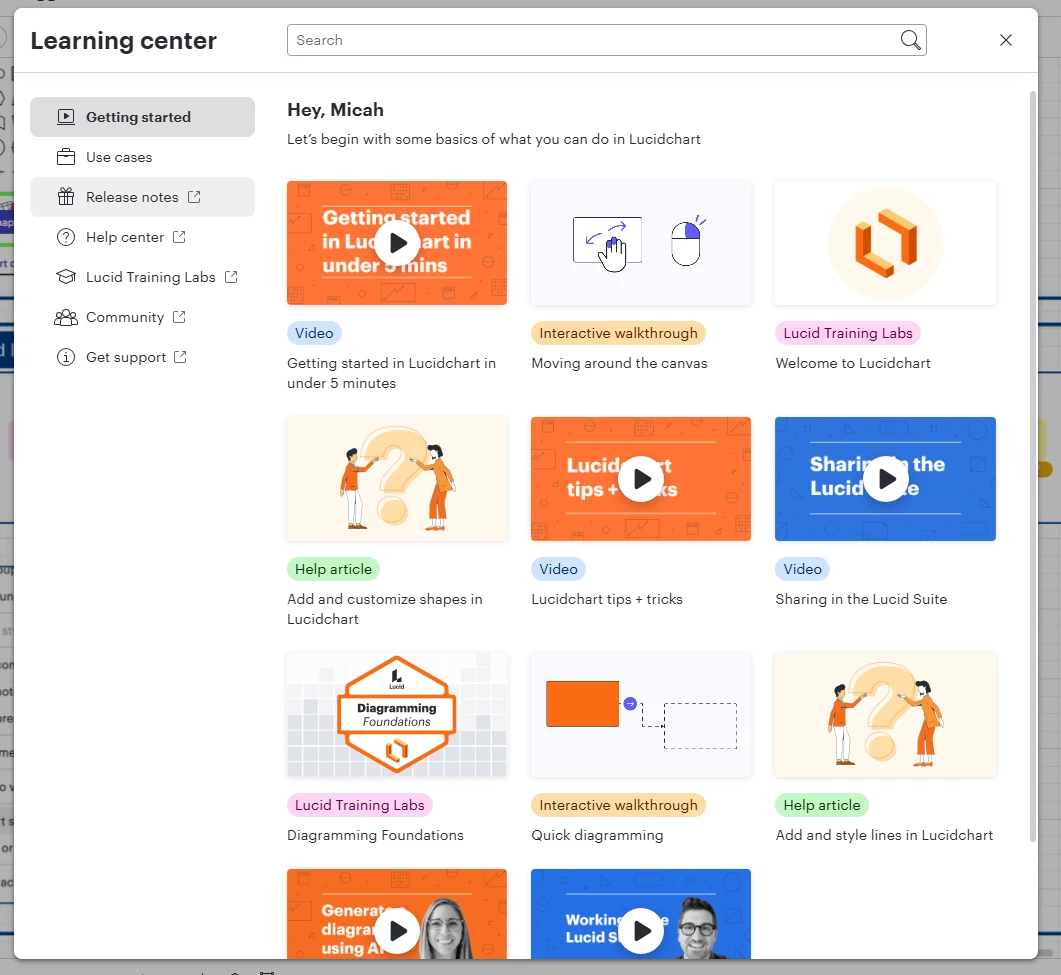Open the Getting started section
This screenshot has height=975, width=1061.
click(142, 117)
